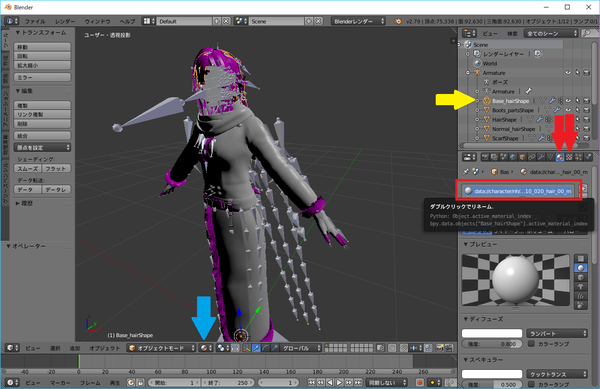This screenshot has height=389, width=600.
Task: Toggle visibility eye for Boots_partsShape
Action: pyautogui.click(x=568, y=110)
